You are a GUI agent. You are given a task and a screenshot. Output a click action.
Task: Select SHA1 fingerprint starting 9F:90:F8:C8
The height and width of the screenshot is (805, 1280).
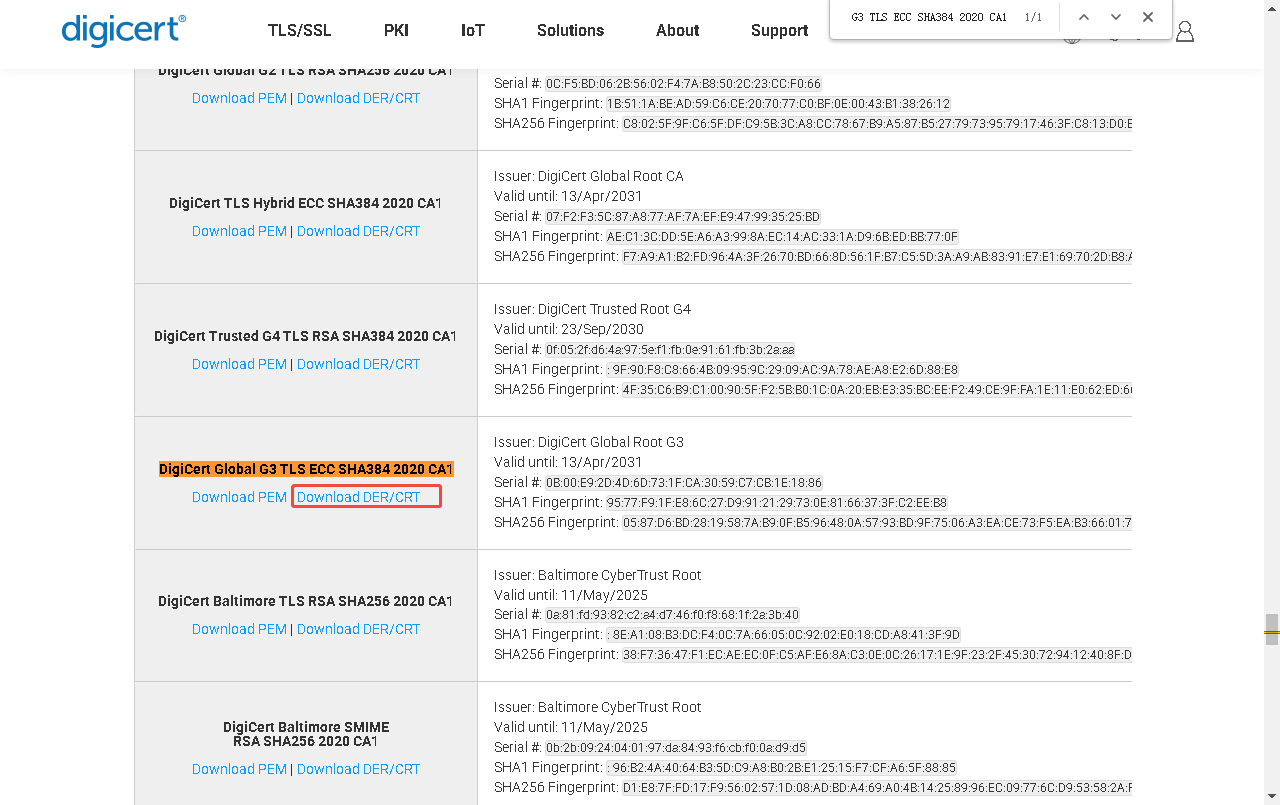pos(782,369)
